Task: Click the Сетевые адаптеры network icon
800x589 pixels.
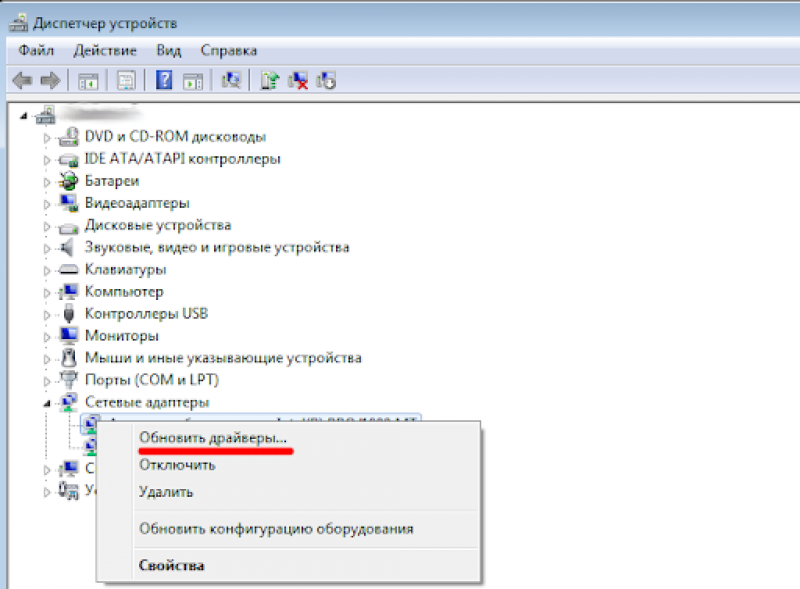Action: click(68, 402)
